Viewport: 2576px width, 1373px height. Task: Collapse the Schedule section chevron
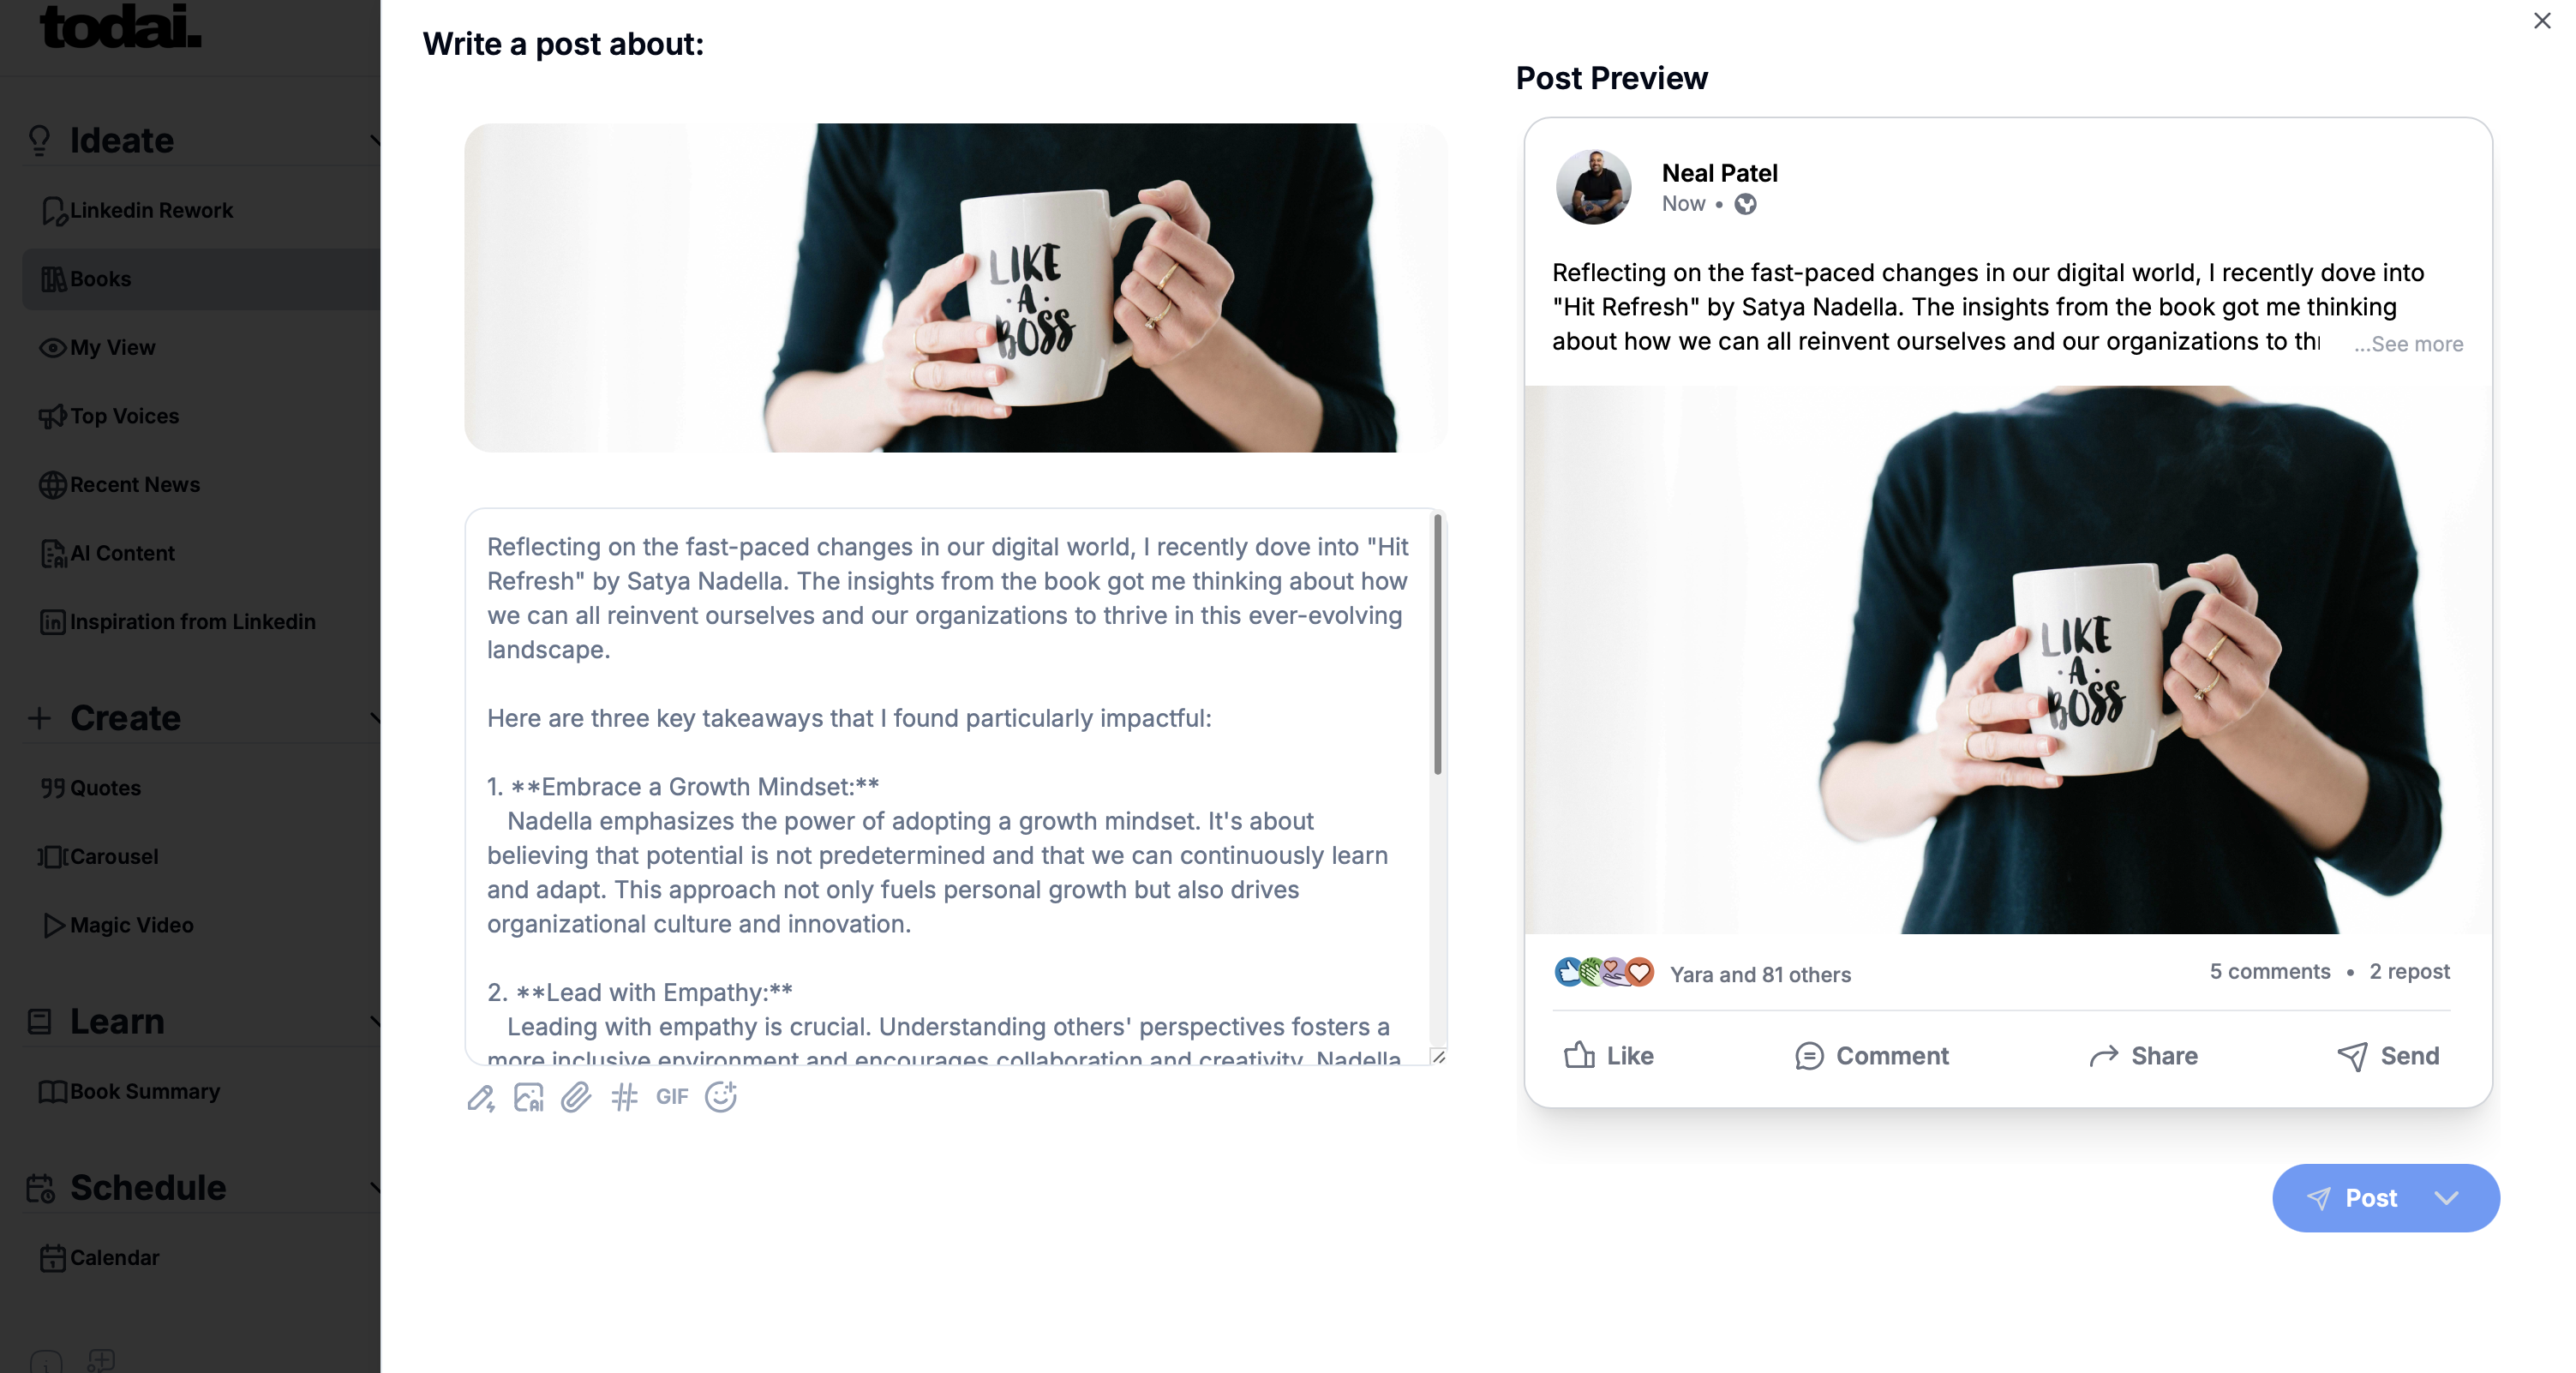coord(374,1188)
